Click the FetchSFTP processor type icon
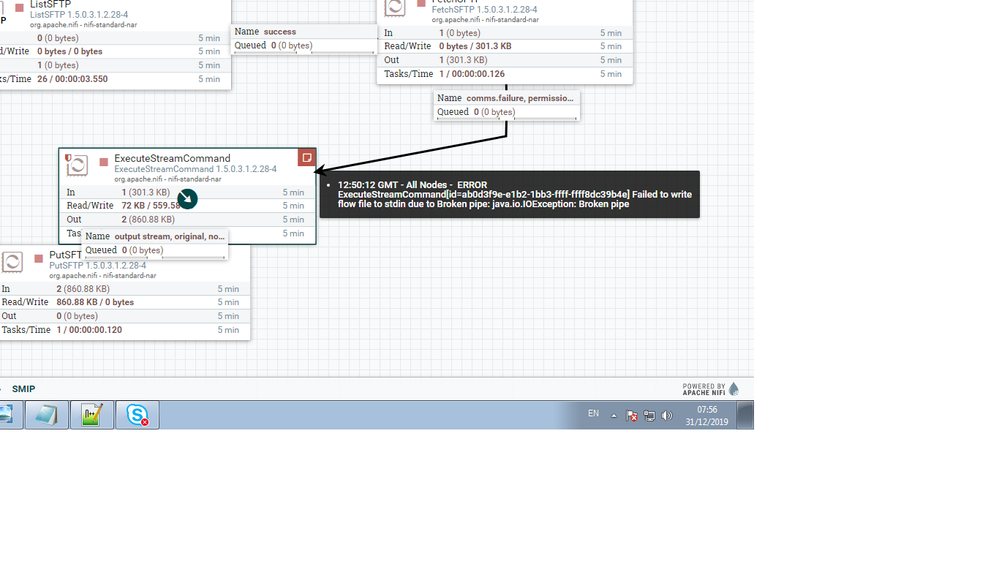This screenshot has width=999, height=562. point(395,7)
